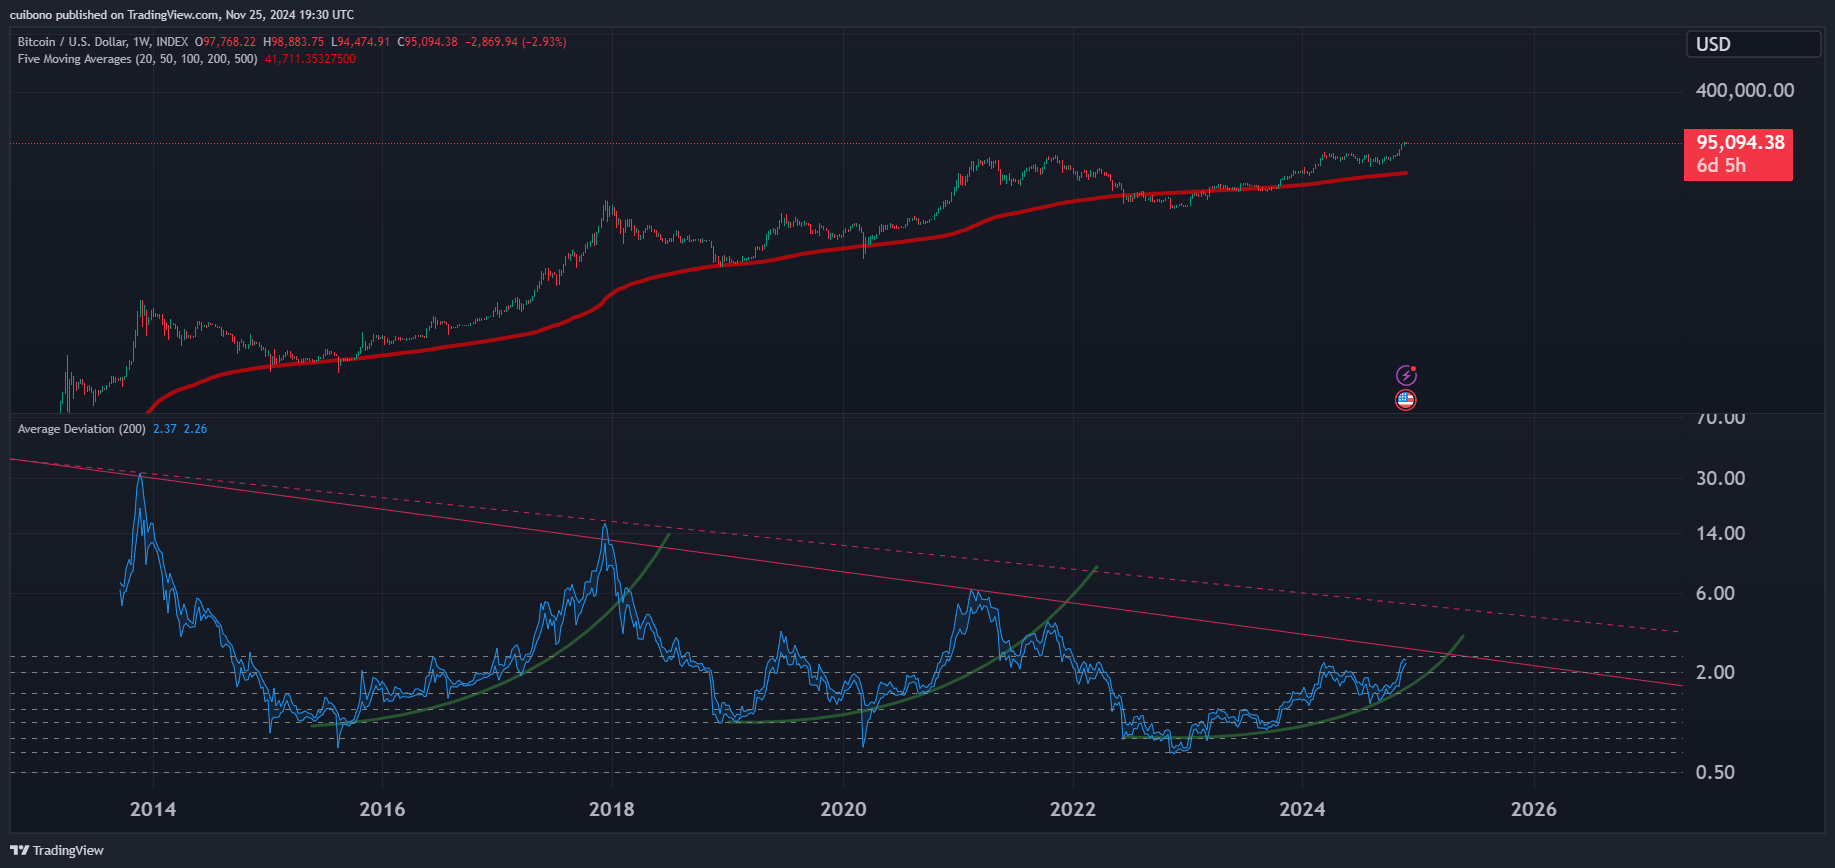The image size is (1835, 868).
Task: Open the USD currency selector
Action: pos(1754,44)
